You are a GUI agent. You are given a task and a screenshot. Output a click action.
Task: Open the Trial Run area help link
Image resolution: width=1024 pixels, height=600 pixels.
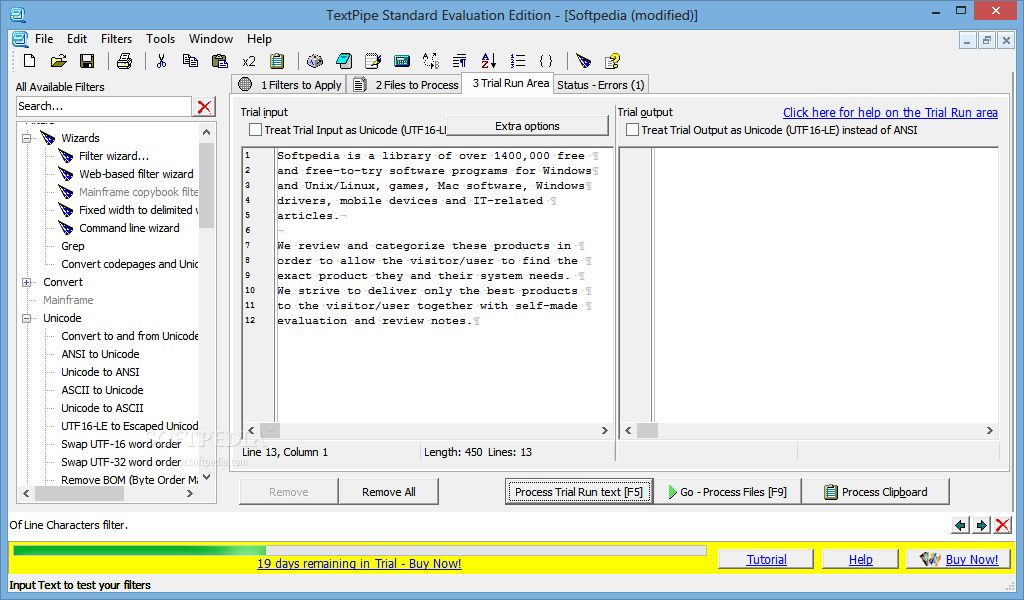[x=890, y=112]
